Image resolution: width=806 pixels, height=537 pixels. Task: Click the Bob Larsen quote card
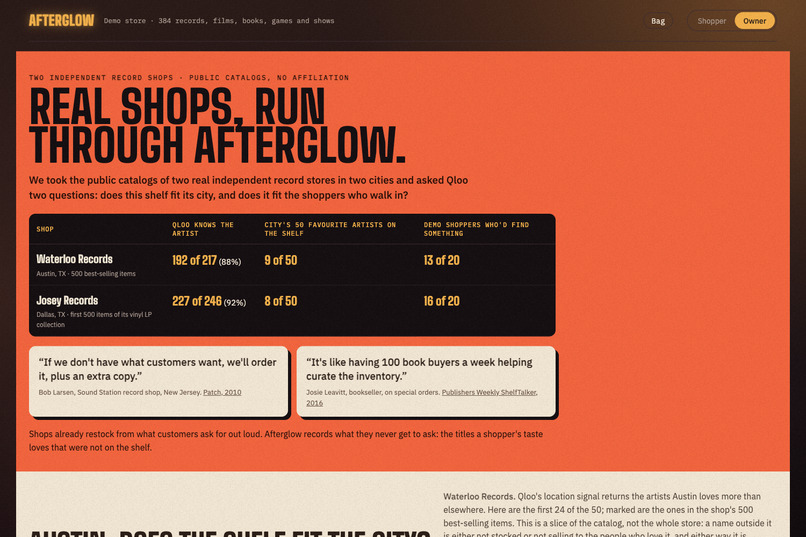(158, 381)
